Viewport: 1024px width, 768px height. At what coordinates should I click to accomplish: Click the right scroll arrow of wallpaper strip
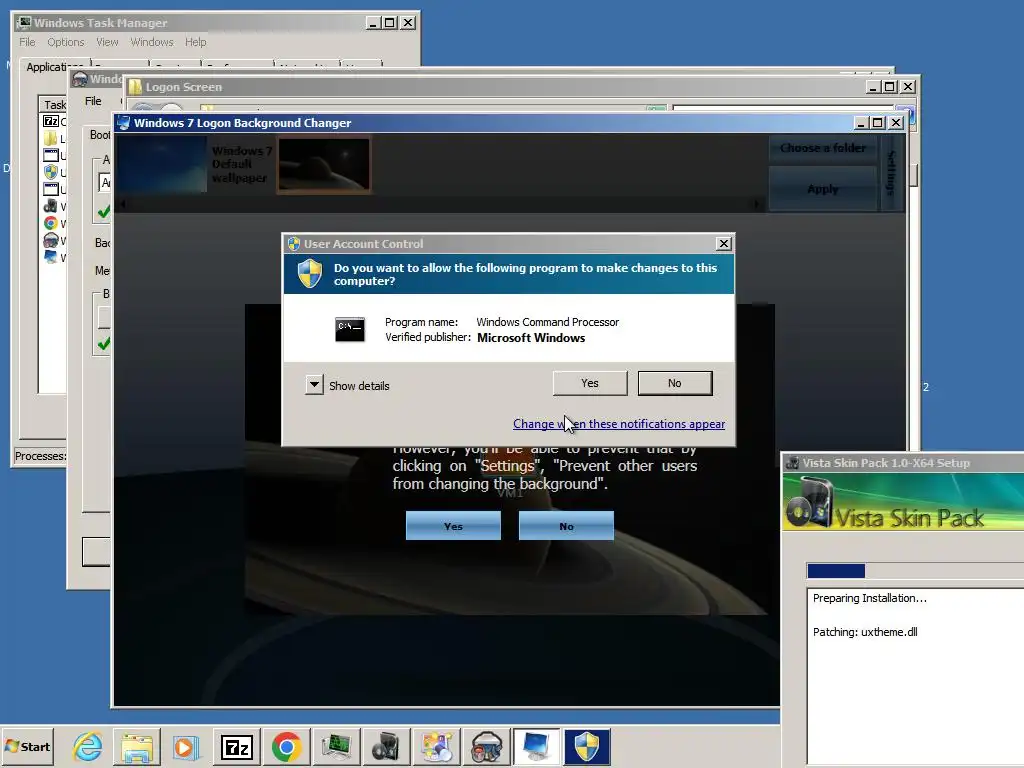756,204
